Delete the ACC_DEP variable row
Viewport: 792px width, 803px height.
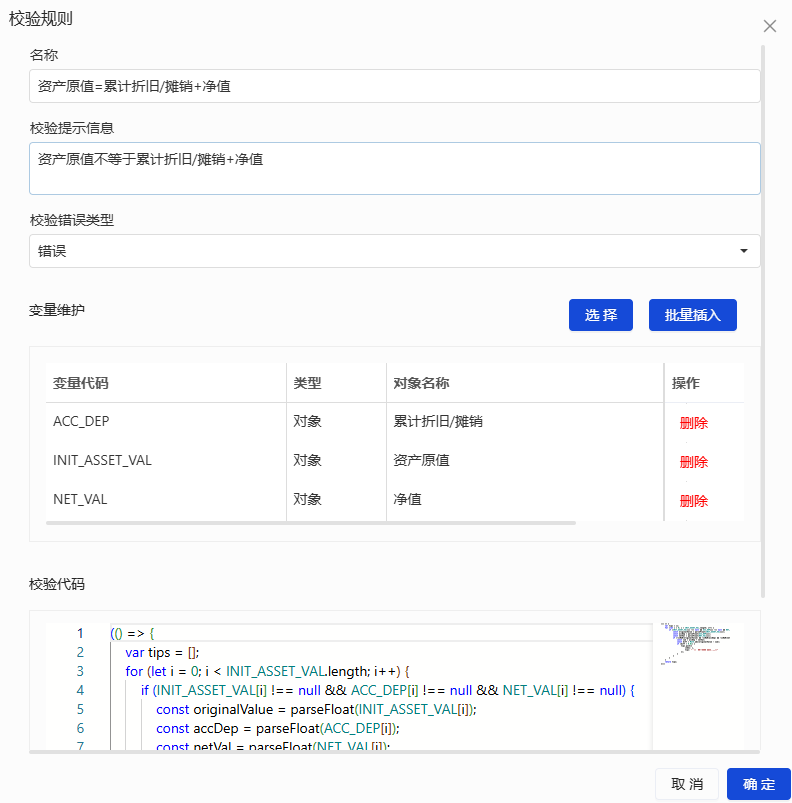[x=693, y=423]
